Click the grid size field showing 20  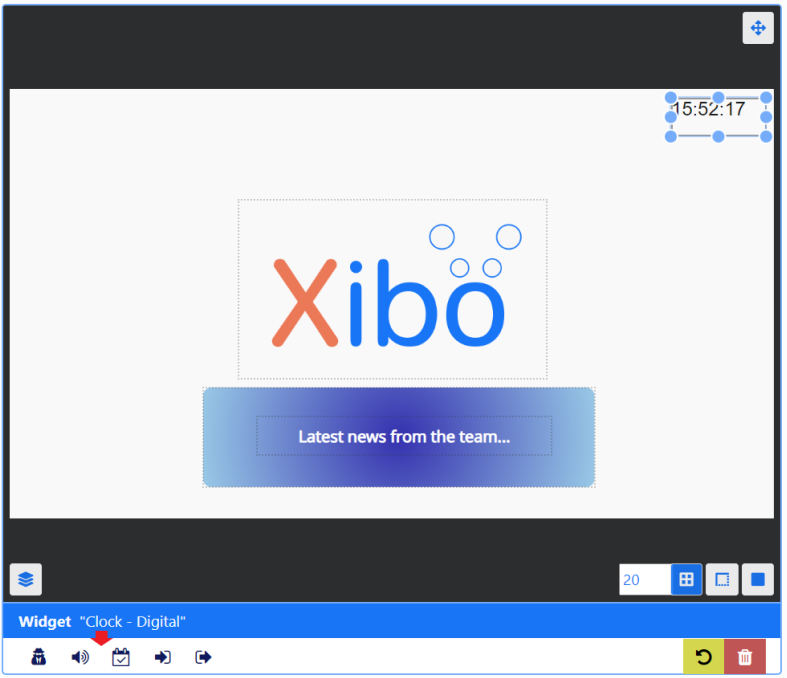point(643,579)
